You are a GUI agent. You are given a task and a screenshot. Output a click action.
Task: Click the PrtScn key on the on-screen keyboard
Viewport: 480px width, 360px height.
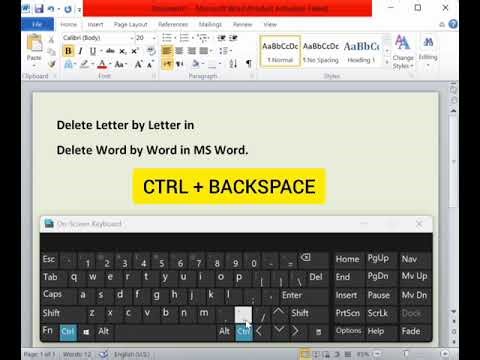click(x=348, y=313)
